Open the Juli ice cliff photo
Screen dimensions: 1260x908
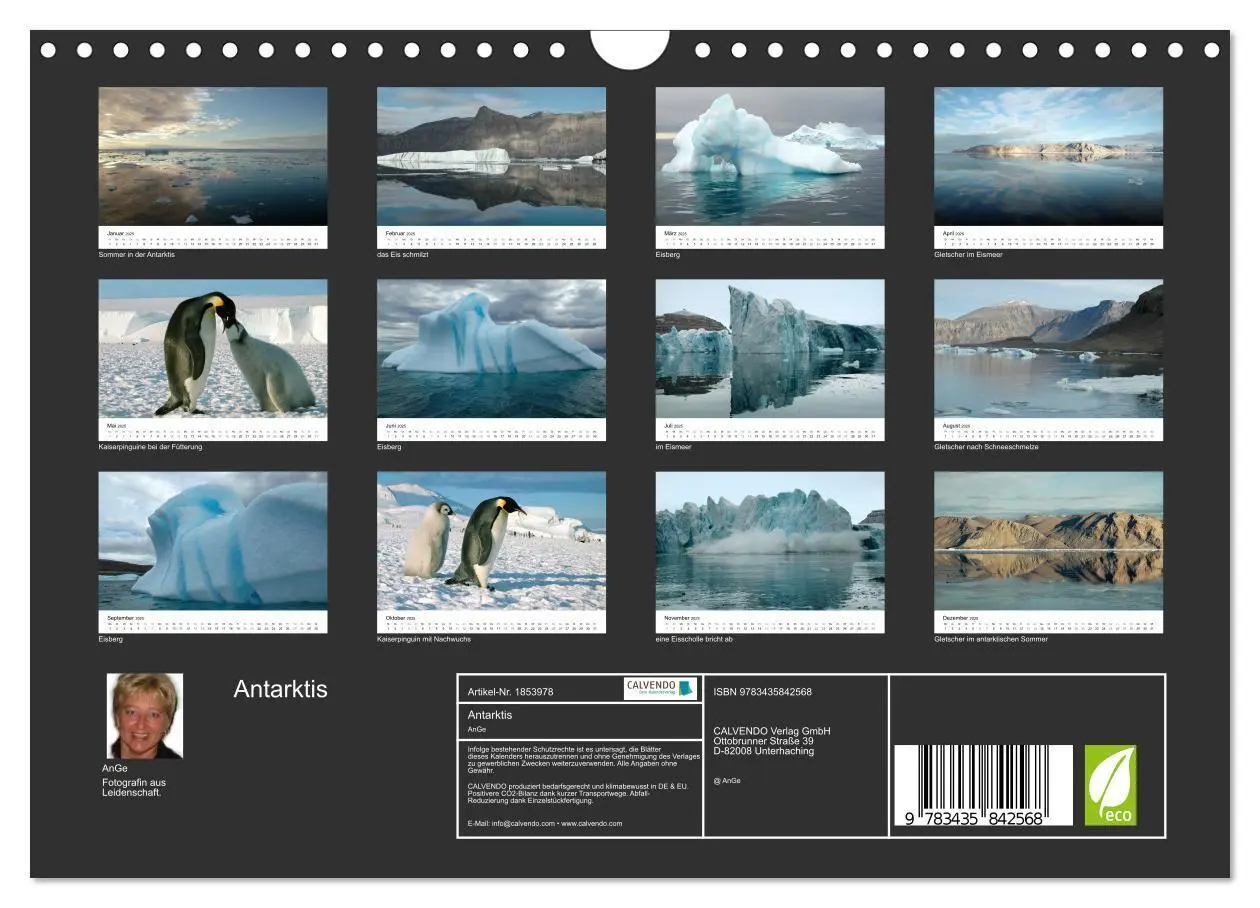770,348
